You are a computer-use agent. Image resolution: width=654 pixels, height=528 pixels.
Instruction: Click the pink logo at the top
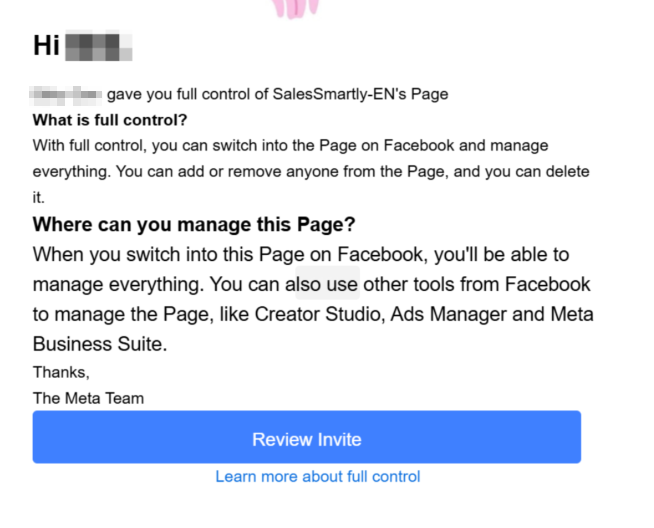[x=295, y=8]
